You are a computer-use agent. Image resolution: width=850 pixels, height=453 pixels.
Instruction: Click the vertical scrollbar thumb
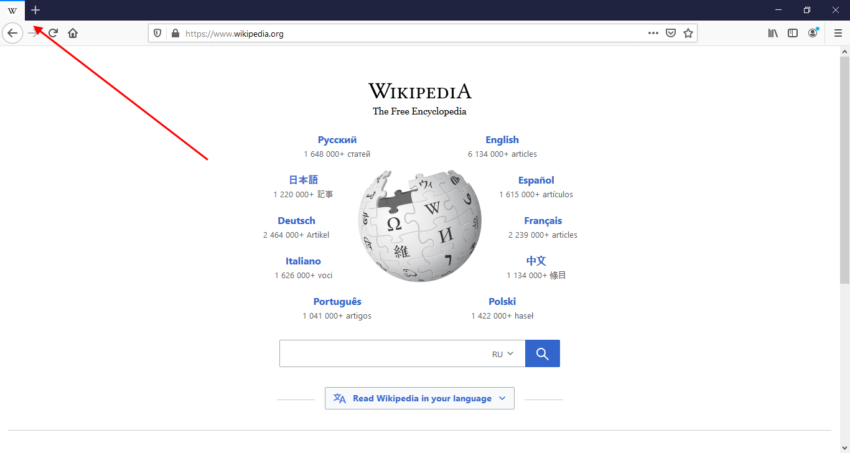845,170
